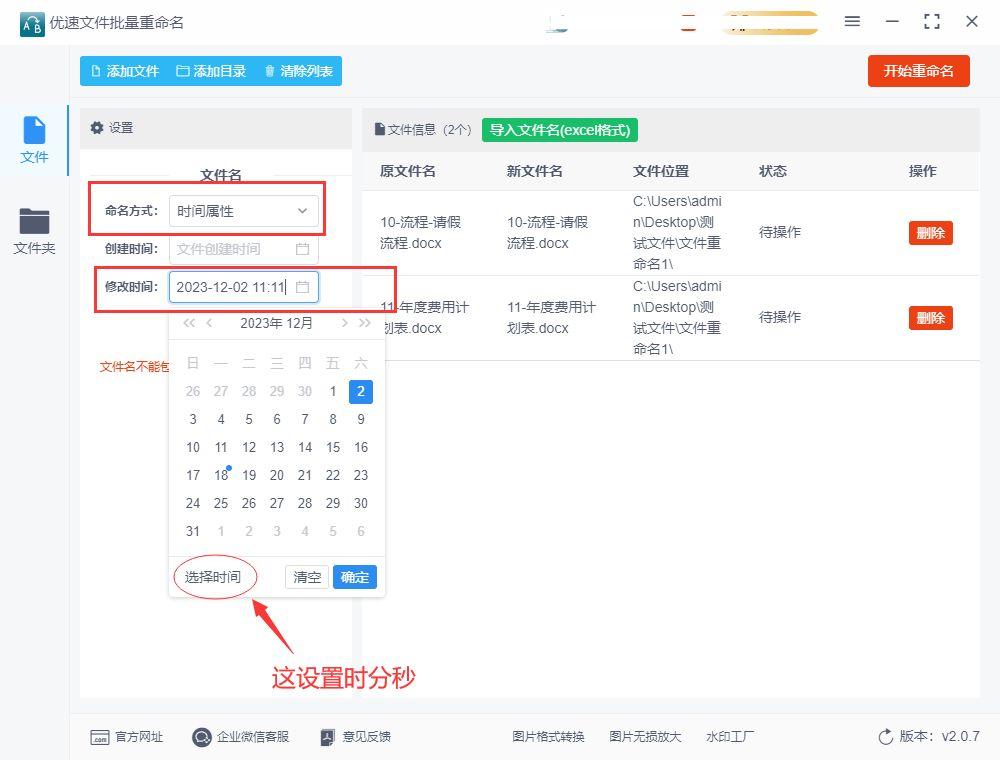
Task: Click 导入文件名(excel格式) import button
Action: (x=560, y=130)
